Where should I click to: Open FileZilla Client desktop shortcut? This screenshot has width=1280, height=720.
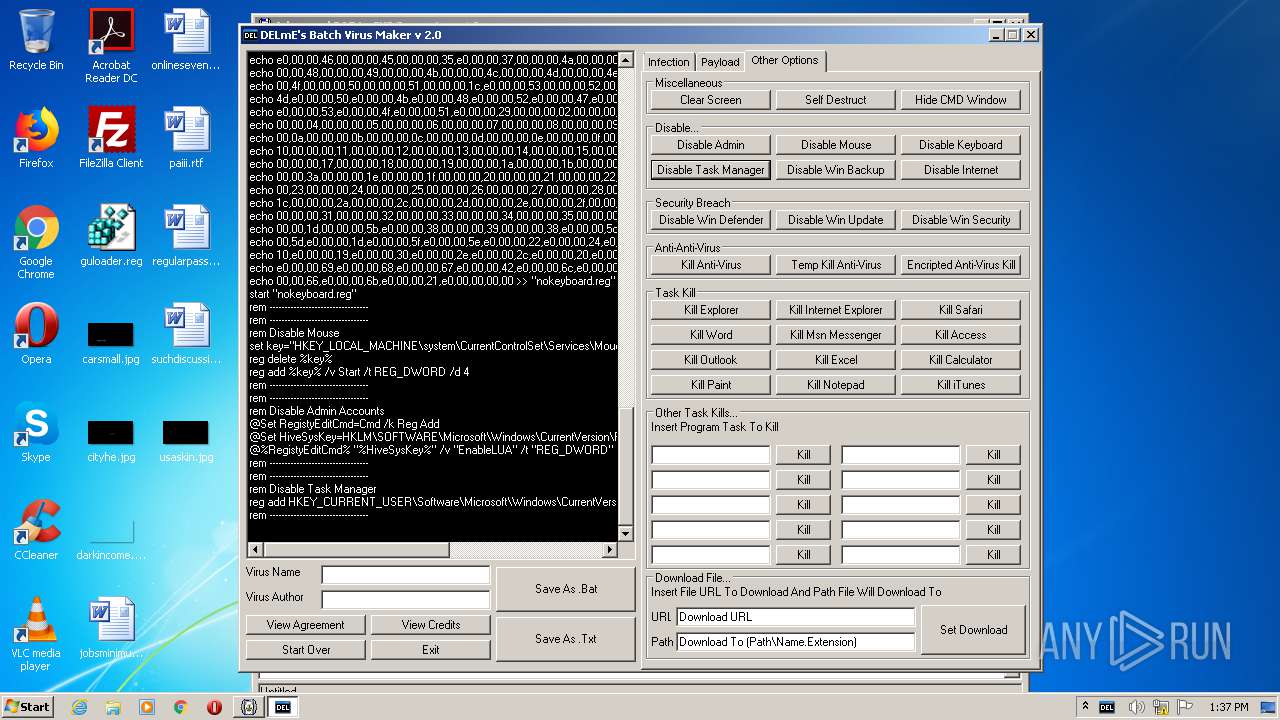[x=111, y=138]
